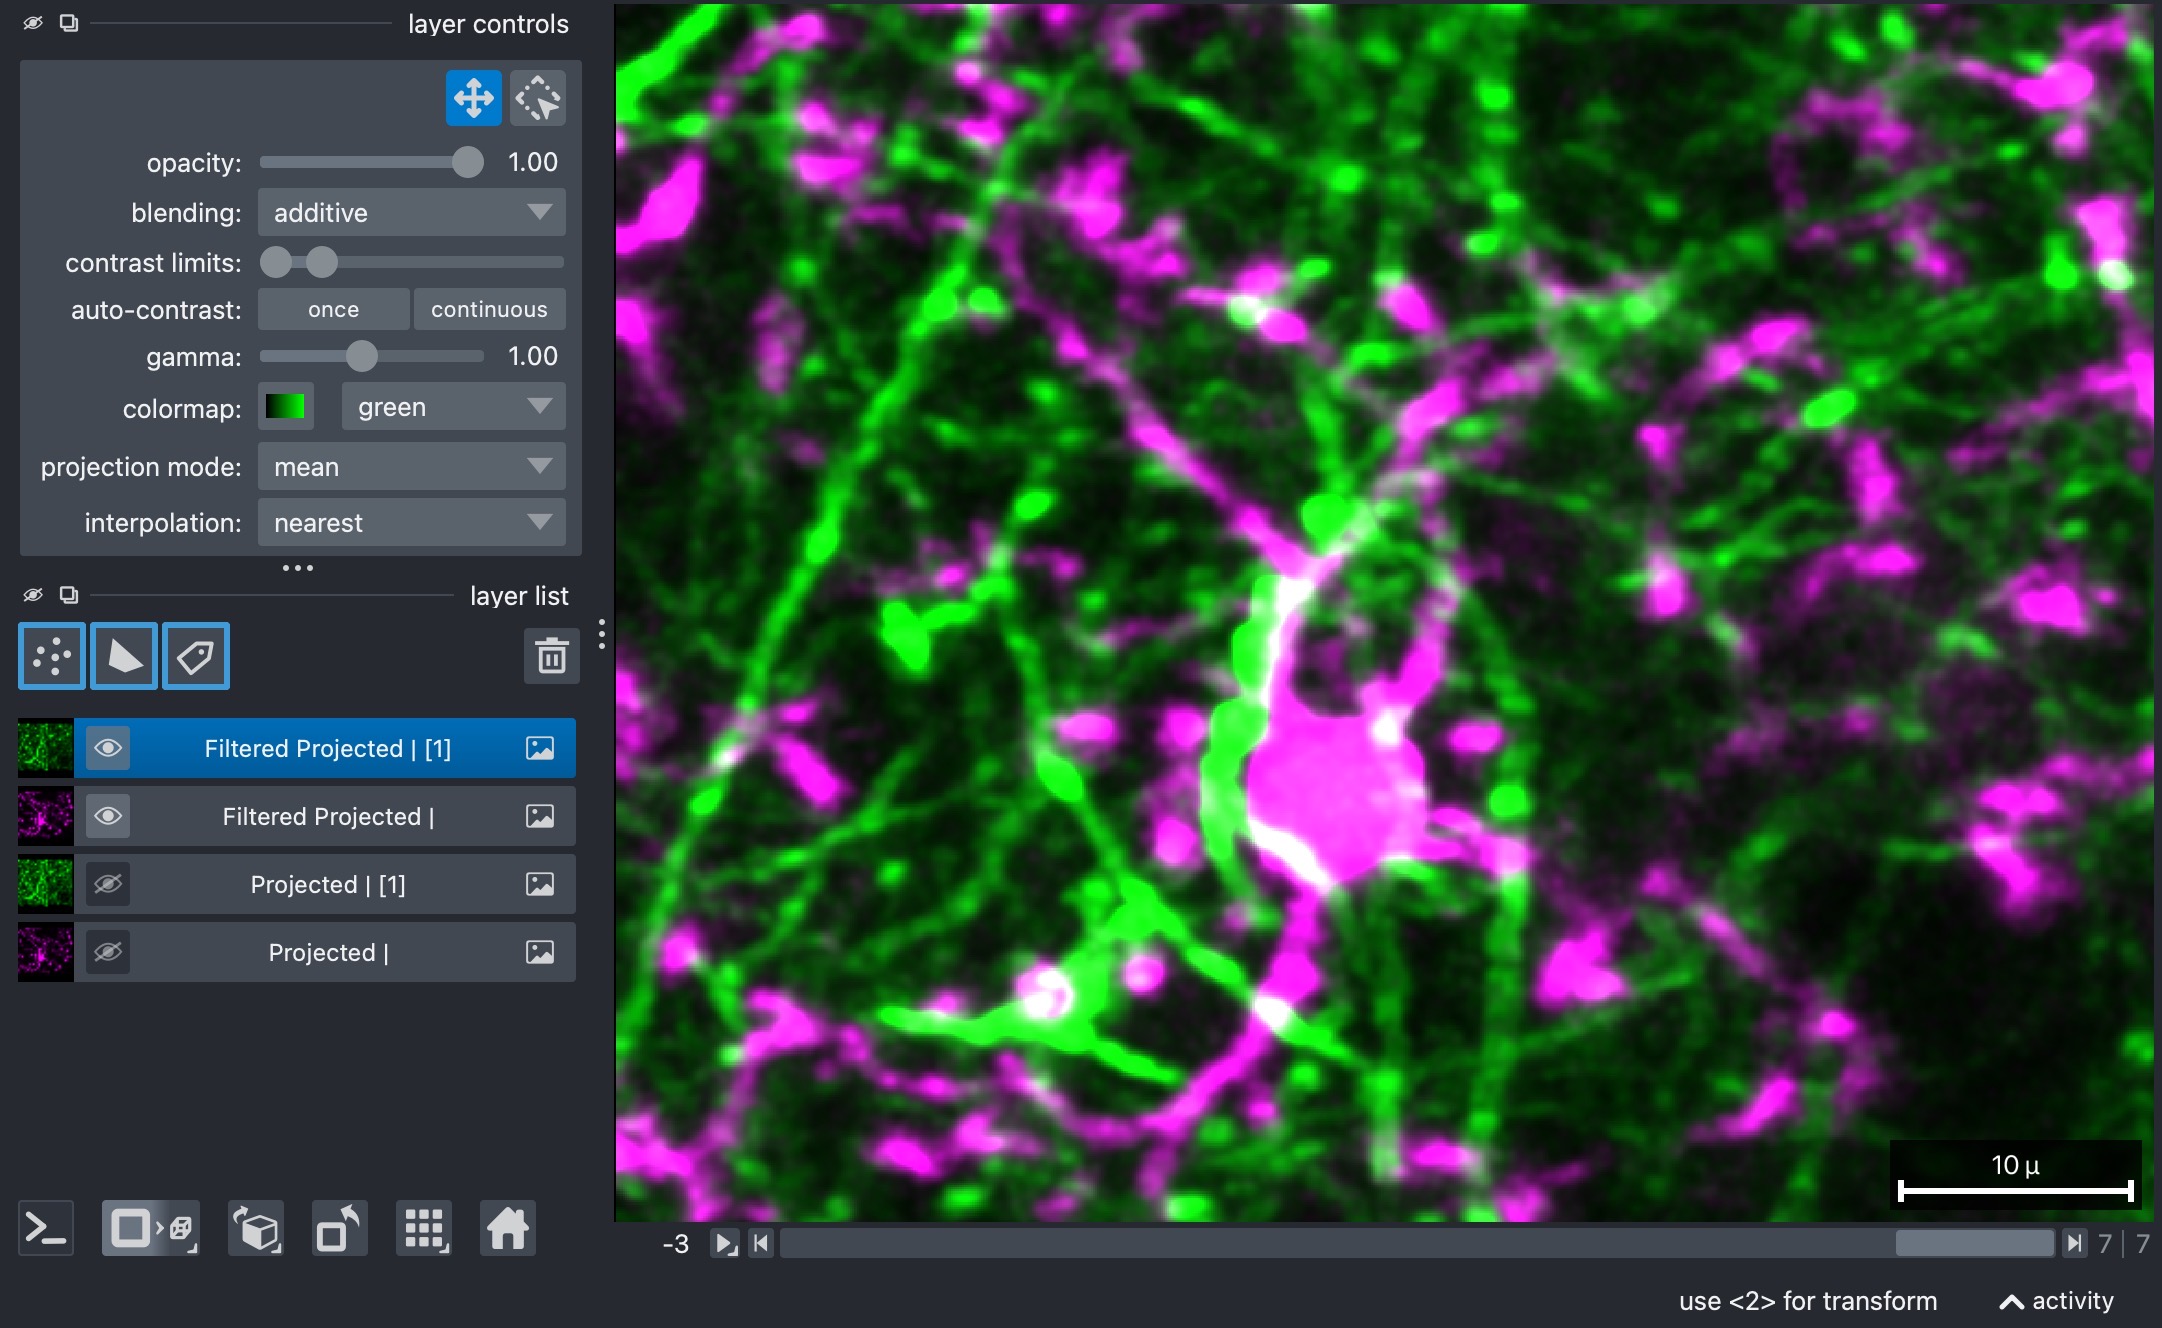This screenshot has height=1328, width=2162.
Task: Show the Projected | [1] layer
Action: (x=108, y=884)
